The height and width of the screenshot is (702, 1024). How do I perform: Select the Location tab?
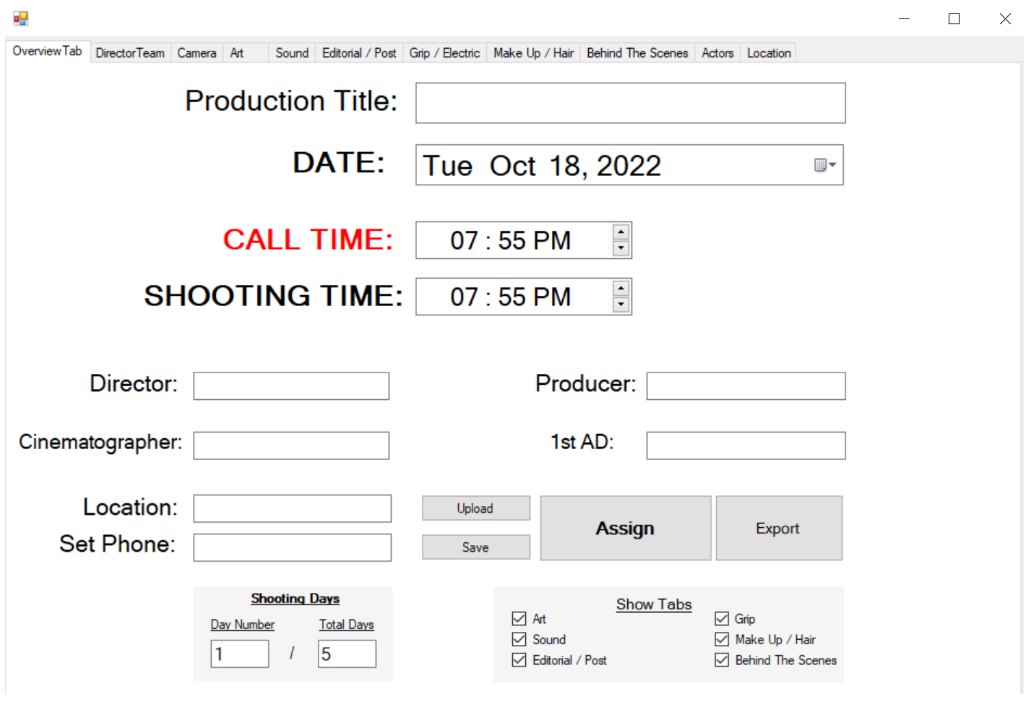tap(769, 53)
